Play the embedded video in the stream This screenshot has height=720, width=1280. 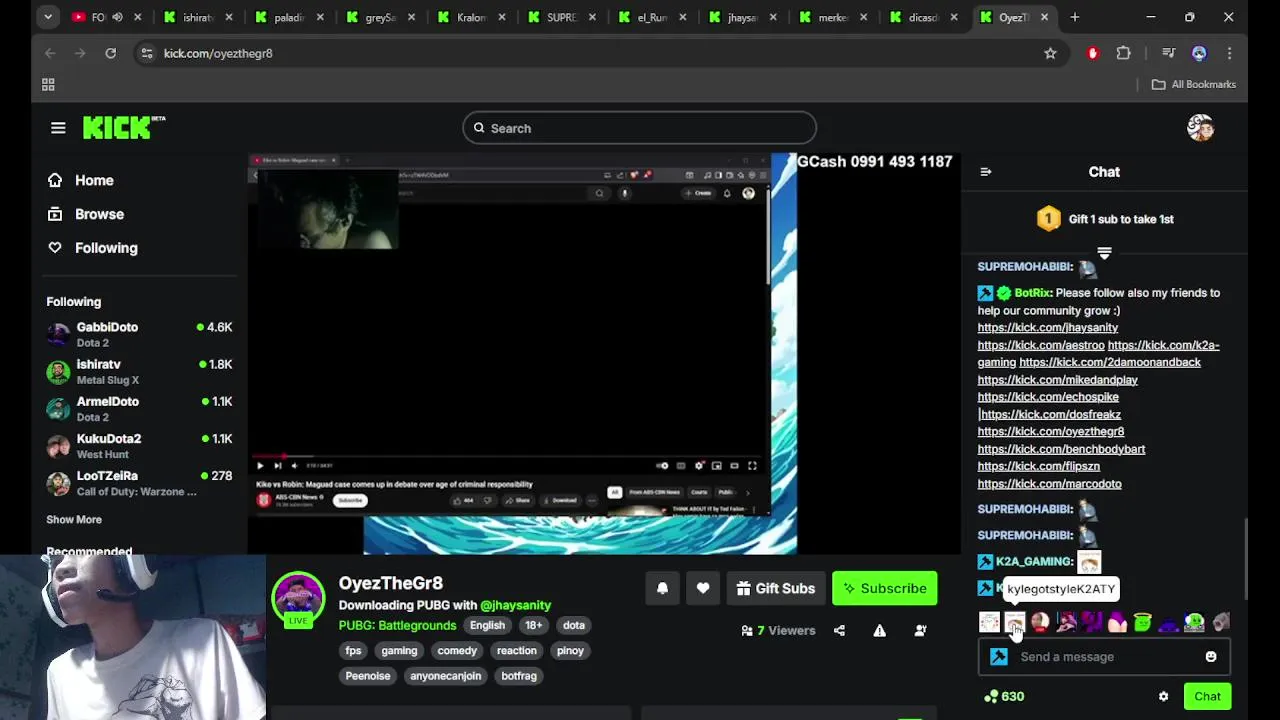[x=260, y=465]
